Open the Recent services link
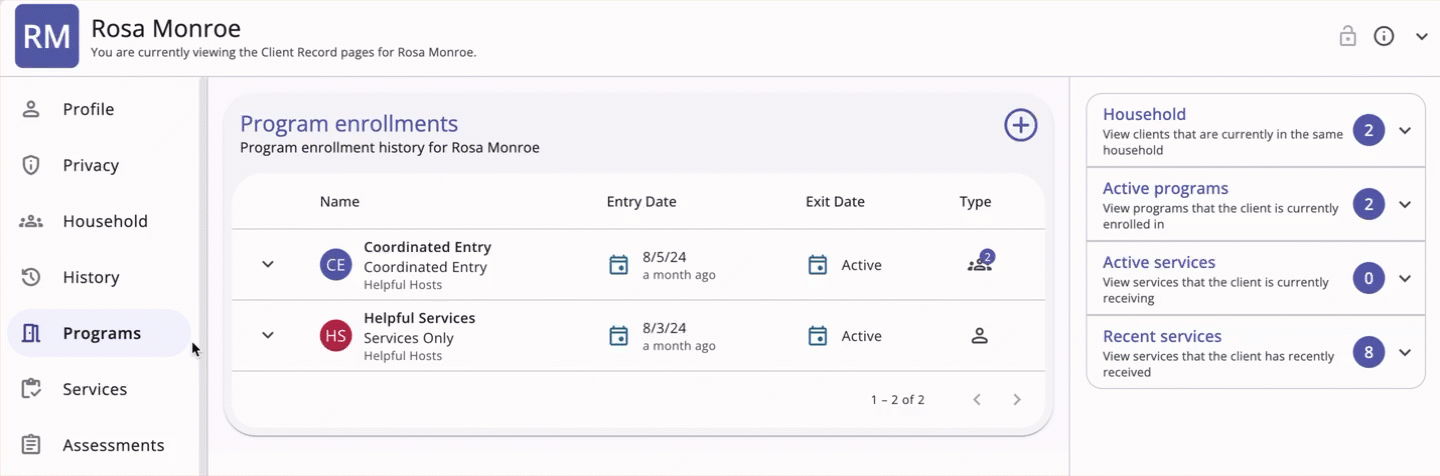Image resolution: width=1440 pixels, height=476 pixels. click(x=1162, y=336)
